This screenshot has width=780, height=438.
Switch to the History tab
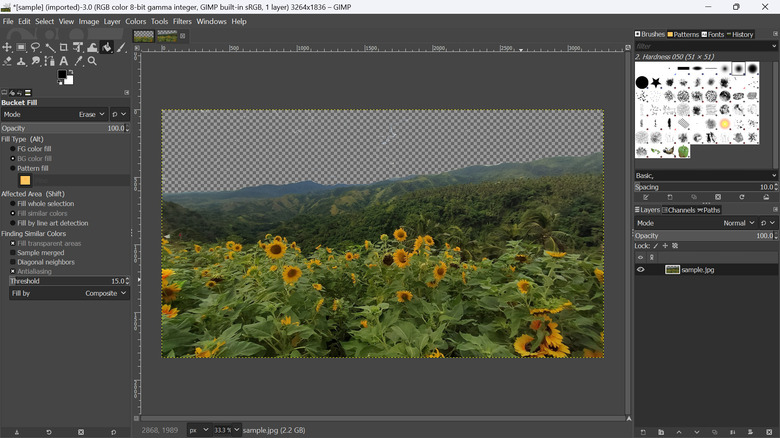pyautogui.click(x=740, y=34)
